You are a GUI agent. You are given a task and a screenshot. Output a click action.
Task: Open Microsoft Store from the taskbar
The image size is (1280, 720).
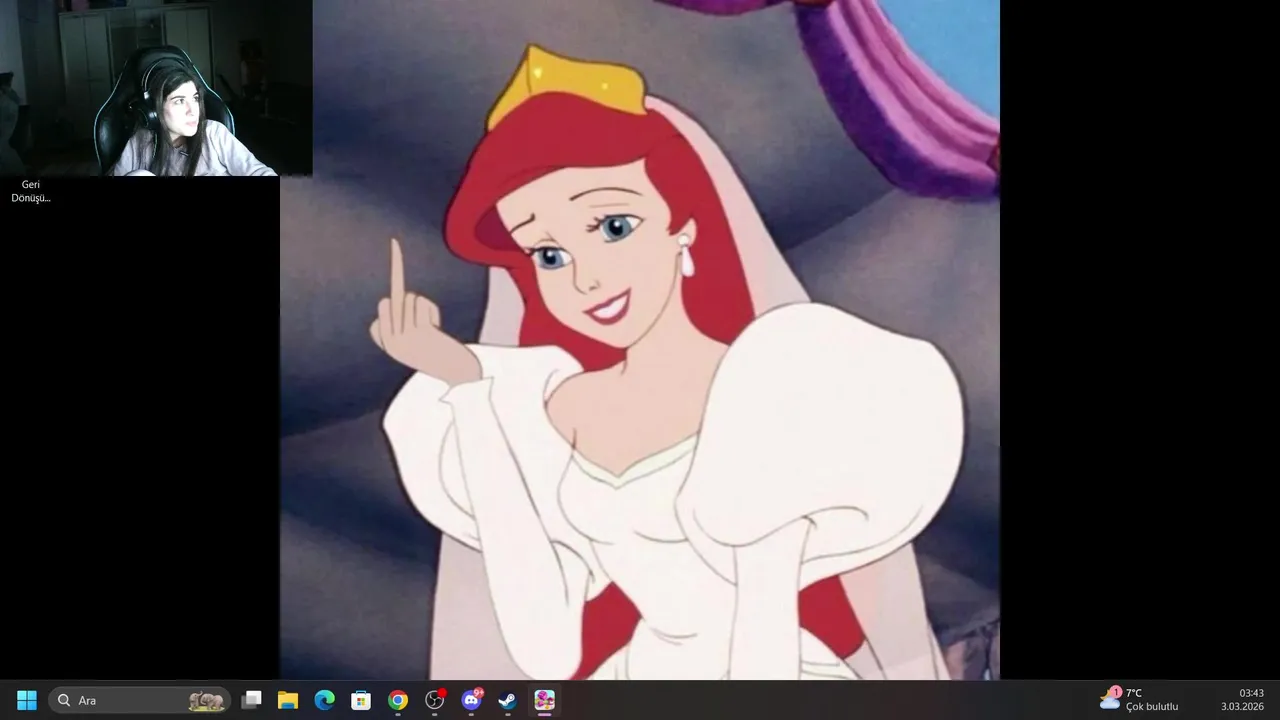361,700
